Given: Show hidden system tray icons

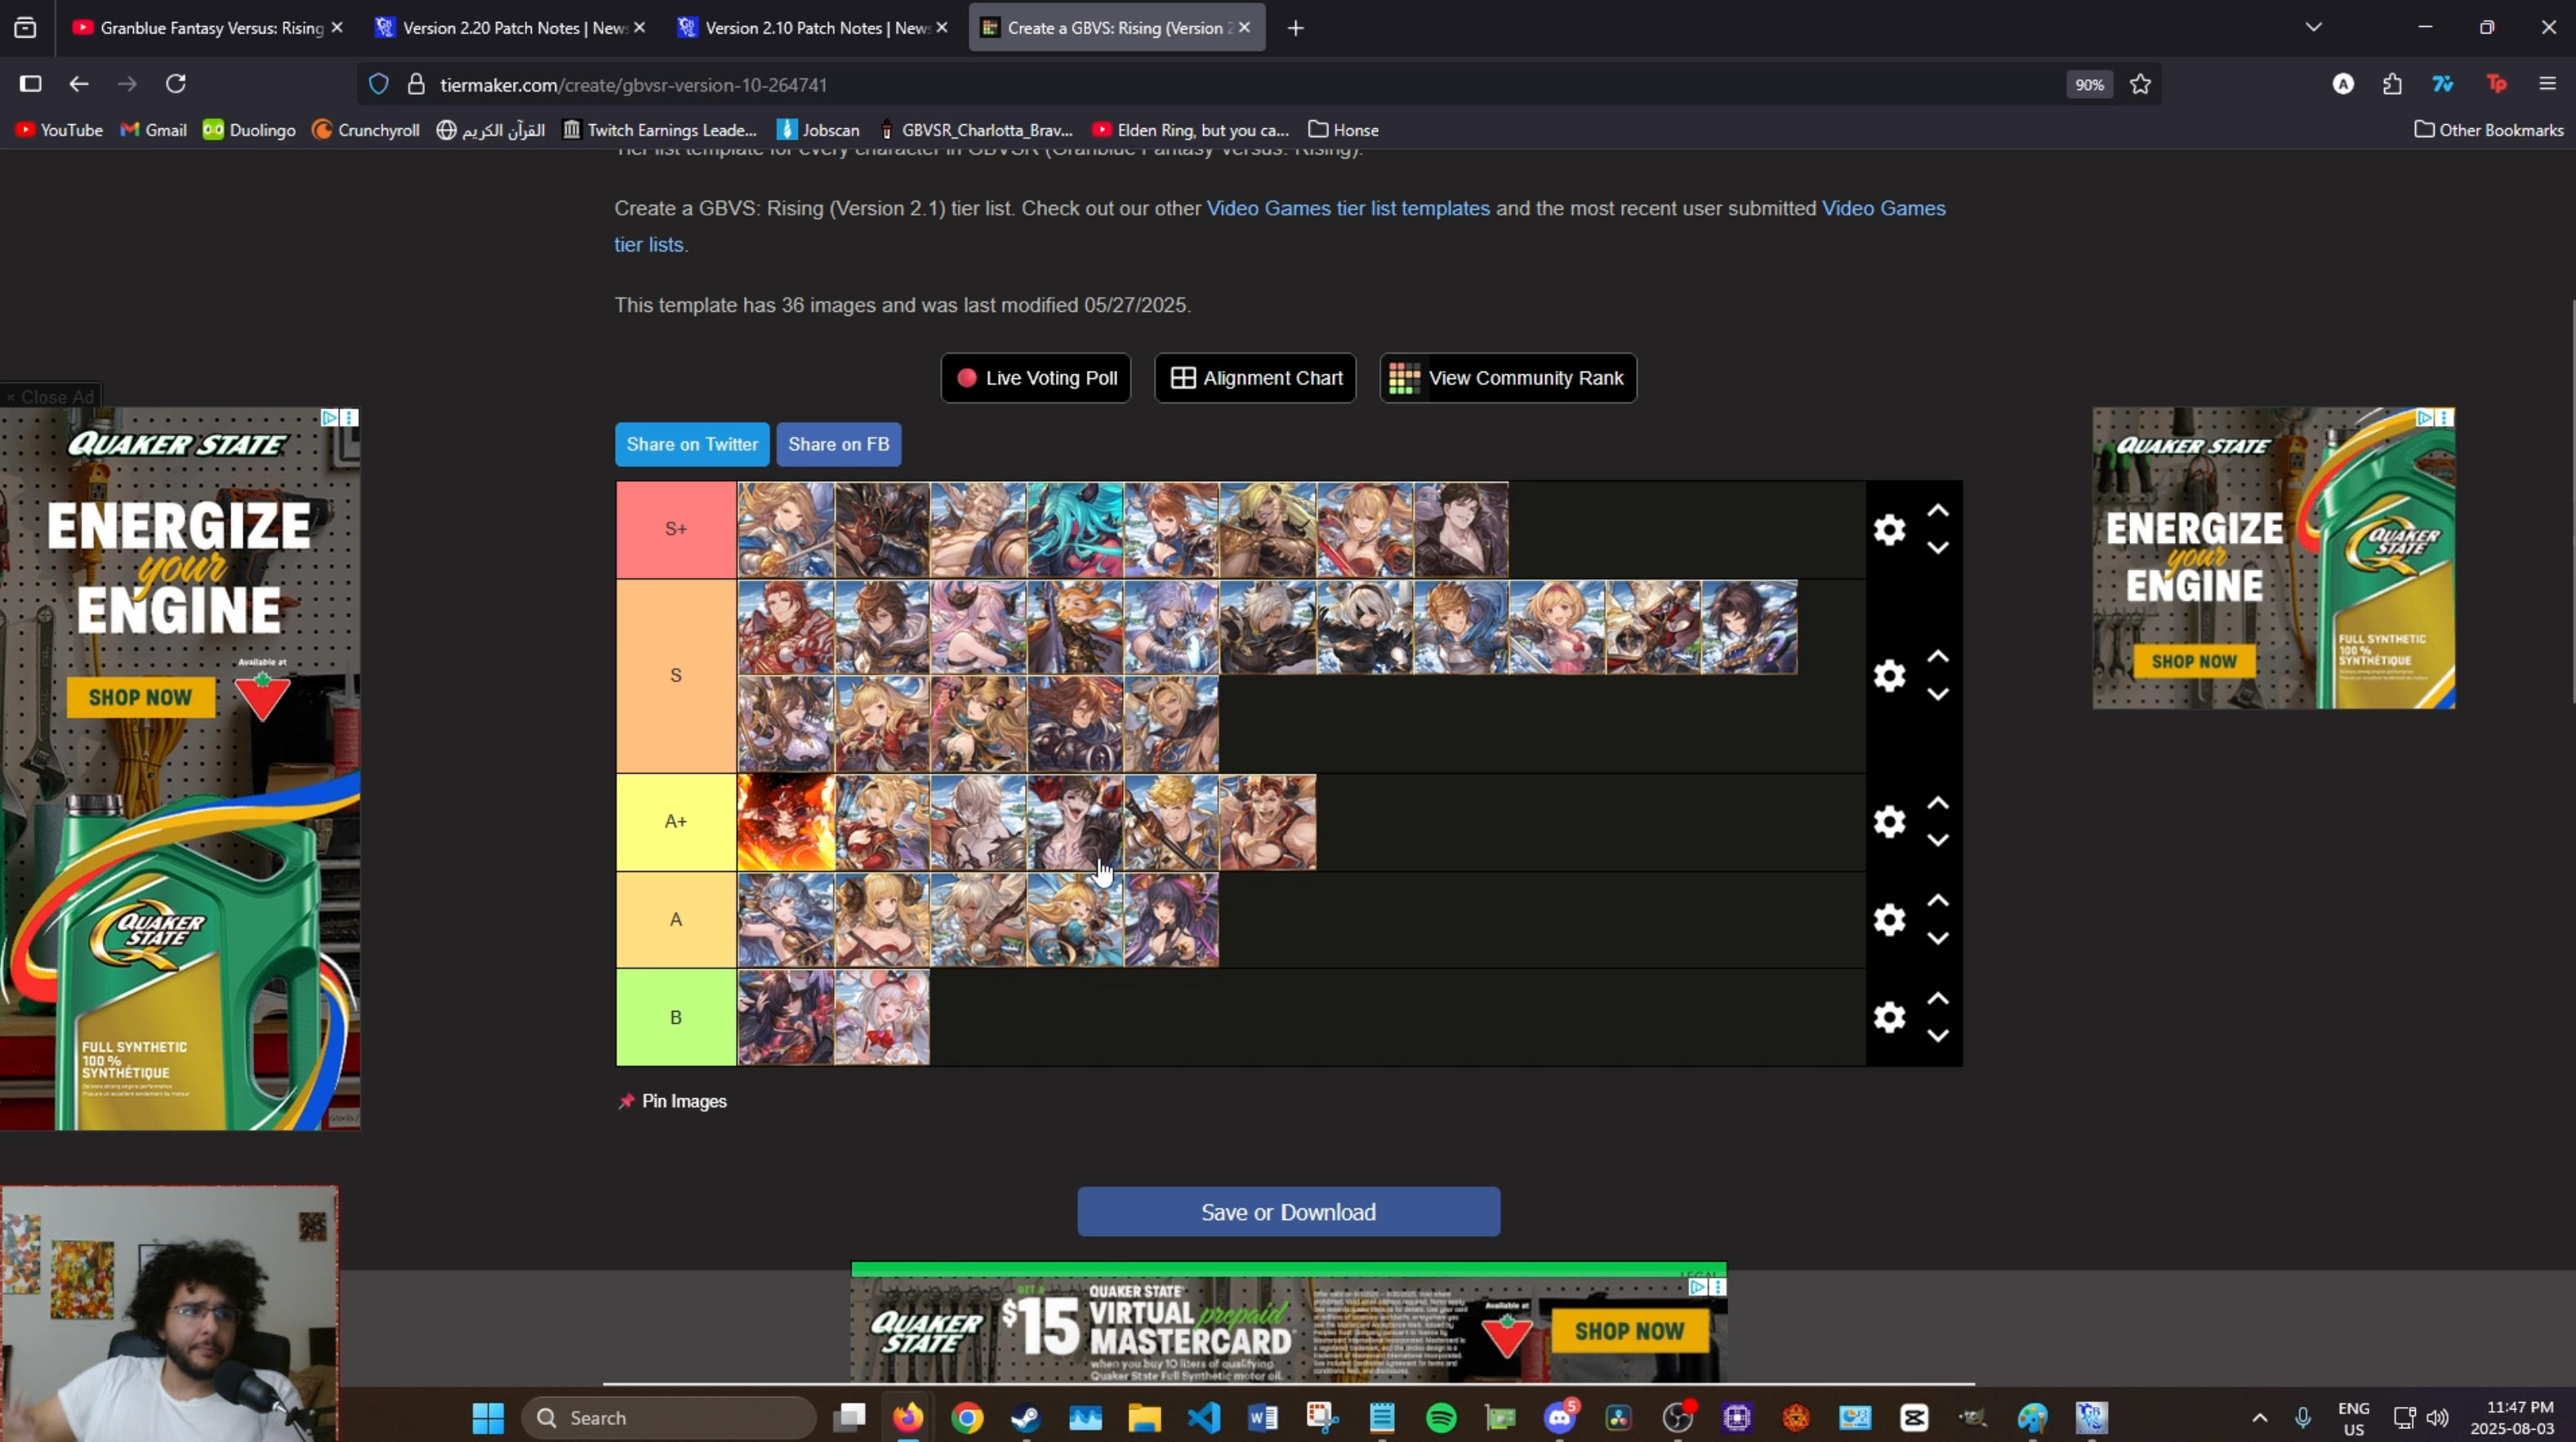Looking at the screenshot, I should tap(2259, 1417).
